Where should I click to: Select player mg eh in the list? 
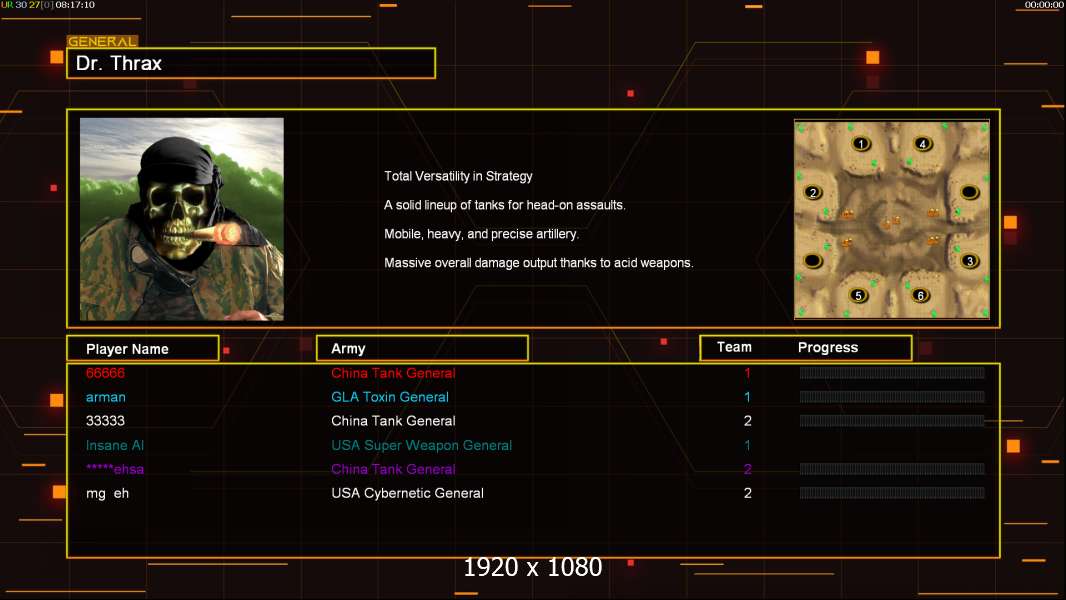[107, 493]
